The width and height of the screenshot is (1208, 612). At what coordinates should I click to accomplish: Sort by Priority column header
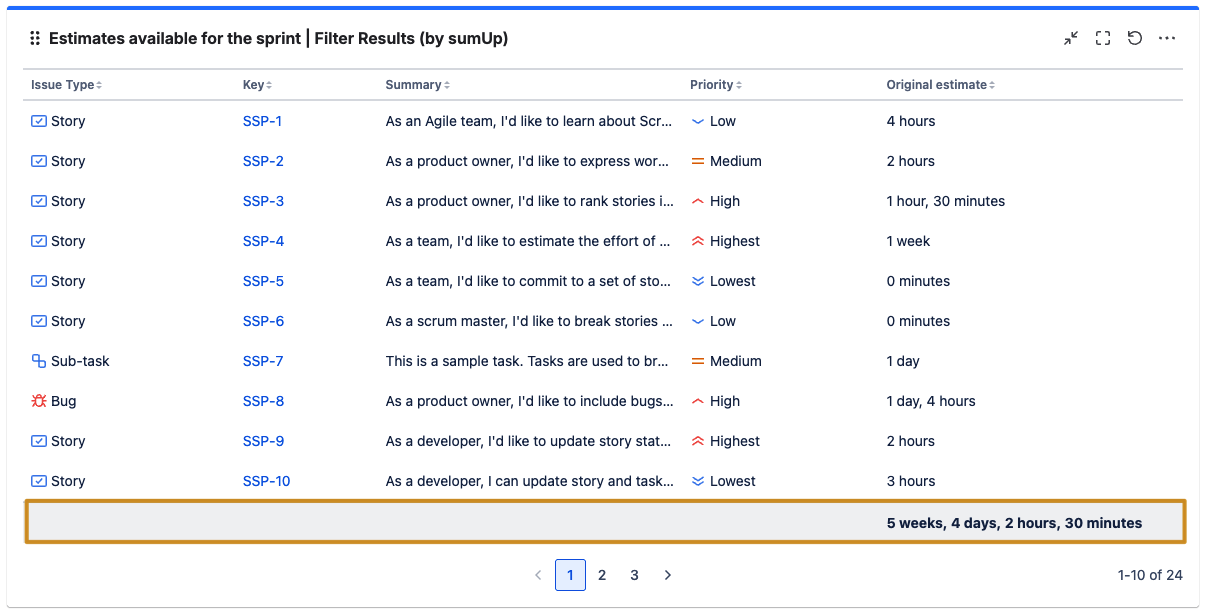coord(715,85)
